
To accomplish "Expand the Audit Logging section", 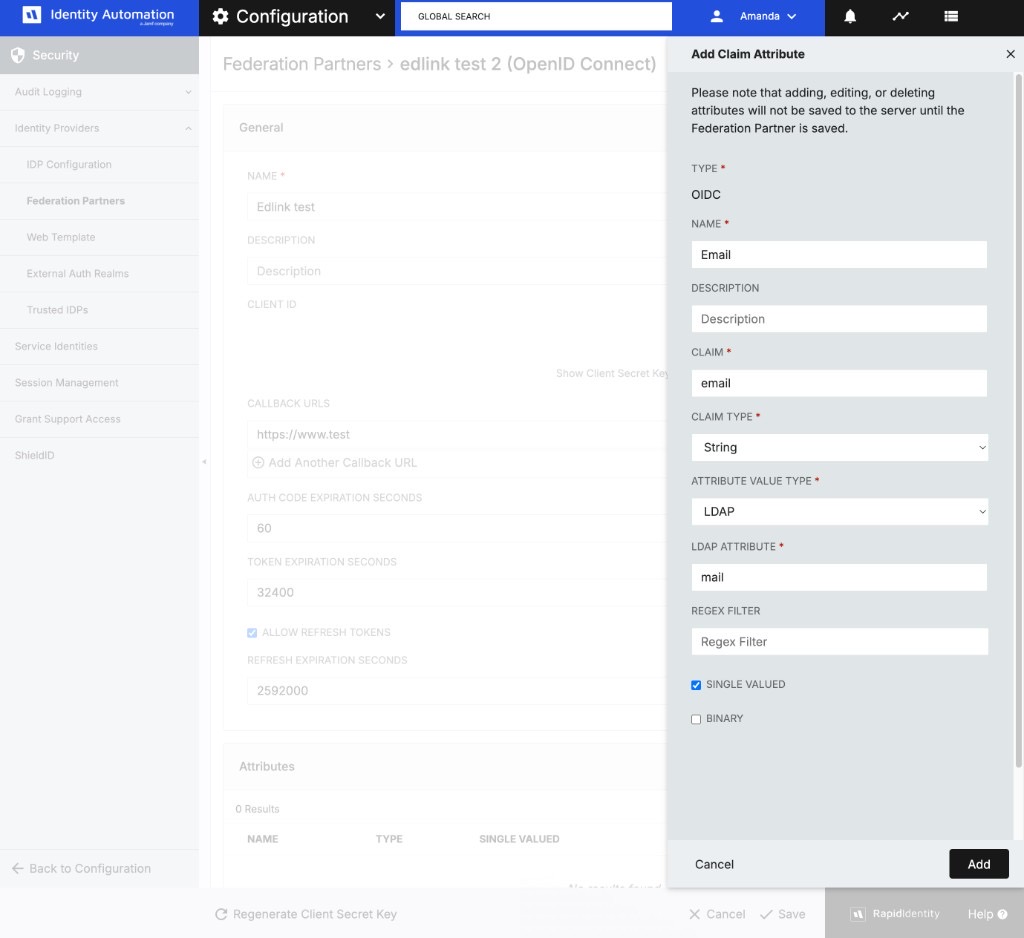I will click(99, 92).
